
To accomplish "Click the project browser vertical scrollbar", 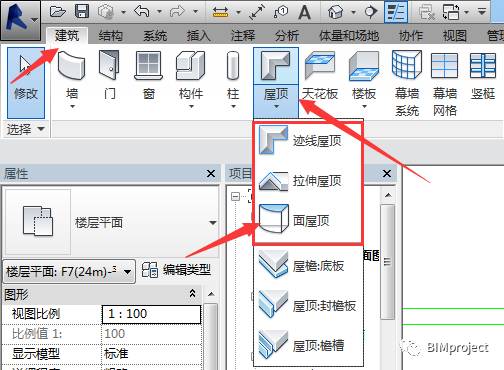I will (x=387, y=262).
